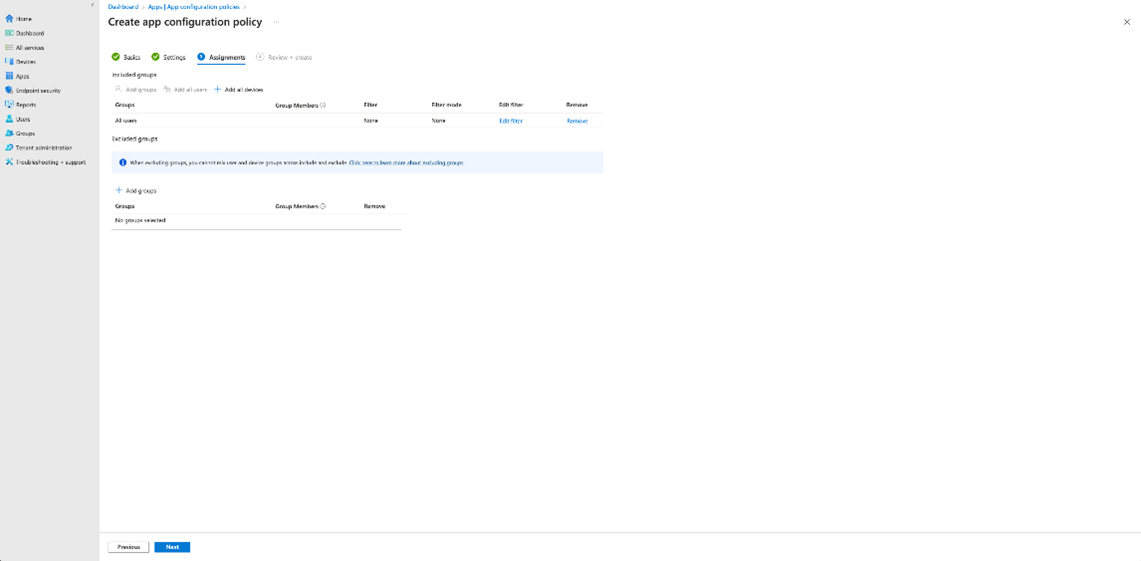Click Edit filter for All users
The height and width of the screenshot is (561, 1141).
[510, 121]
